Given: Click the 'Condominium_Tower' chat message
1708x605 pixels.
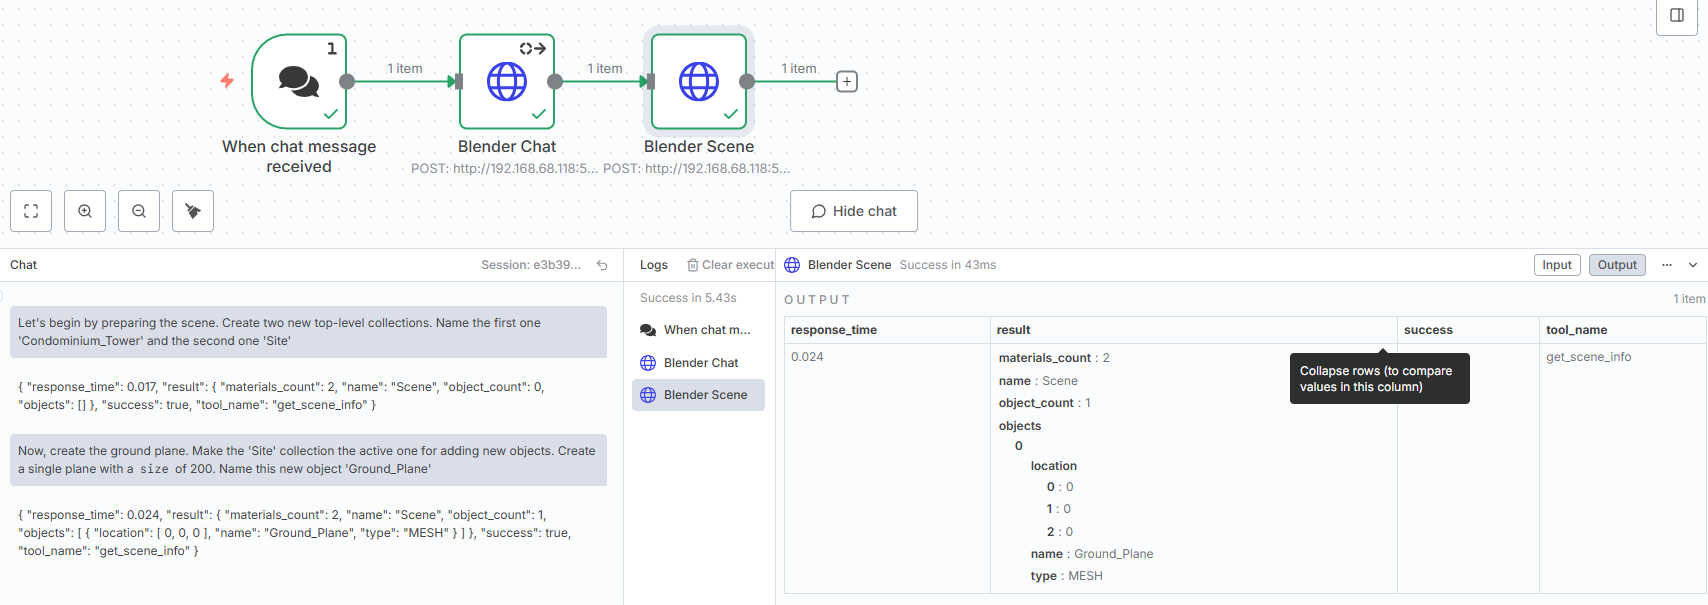Looking at the screenshot, I should coord(308,332).
